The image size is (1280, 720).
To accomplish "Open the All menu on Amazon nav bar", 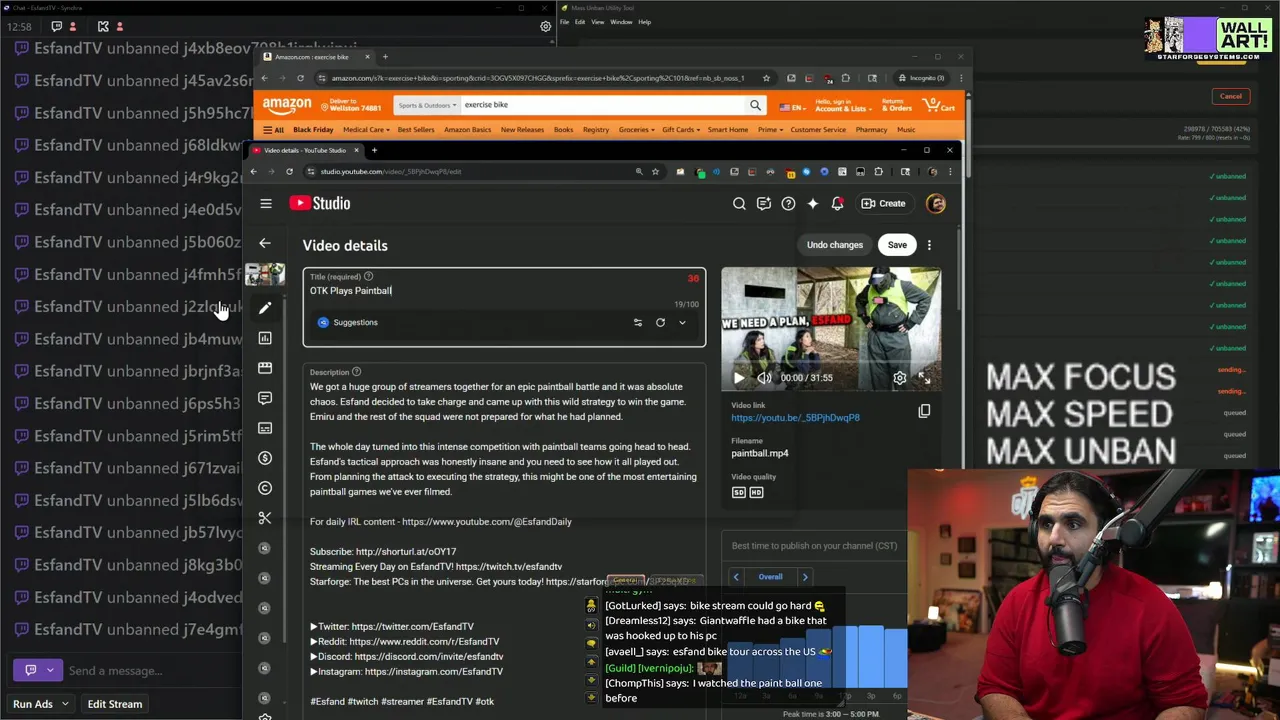I will (273, 130).
